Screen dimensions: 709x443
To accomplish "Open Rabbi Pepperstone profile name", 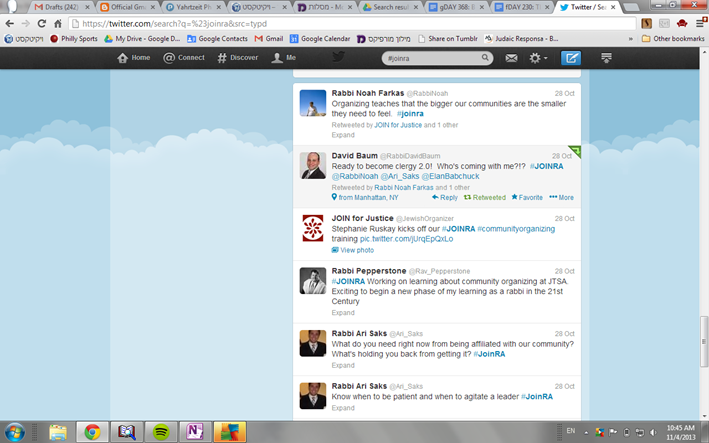I will 369,271.
